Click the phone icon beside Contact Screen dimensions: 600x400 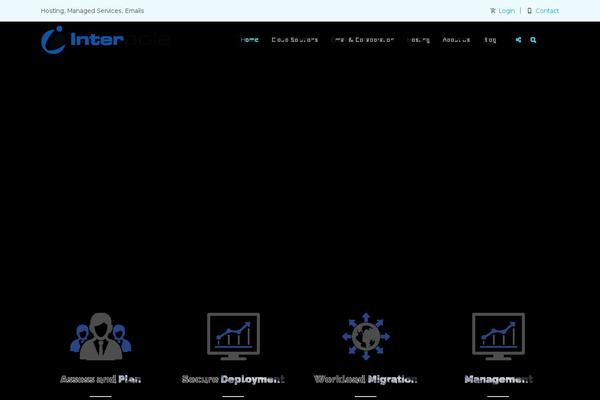click(529, 11)
